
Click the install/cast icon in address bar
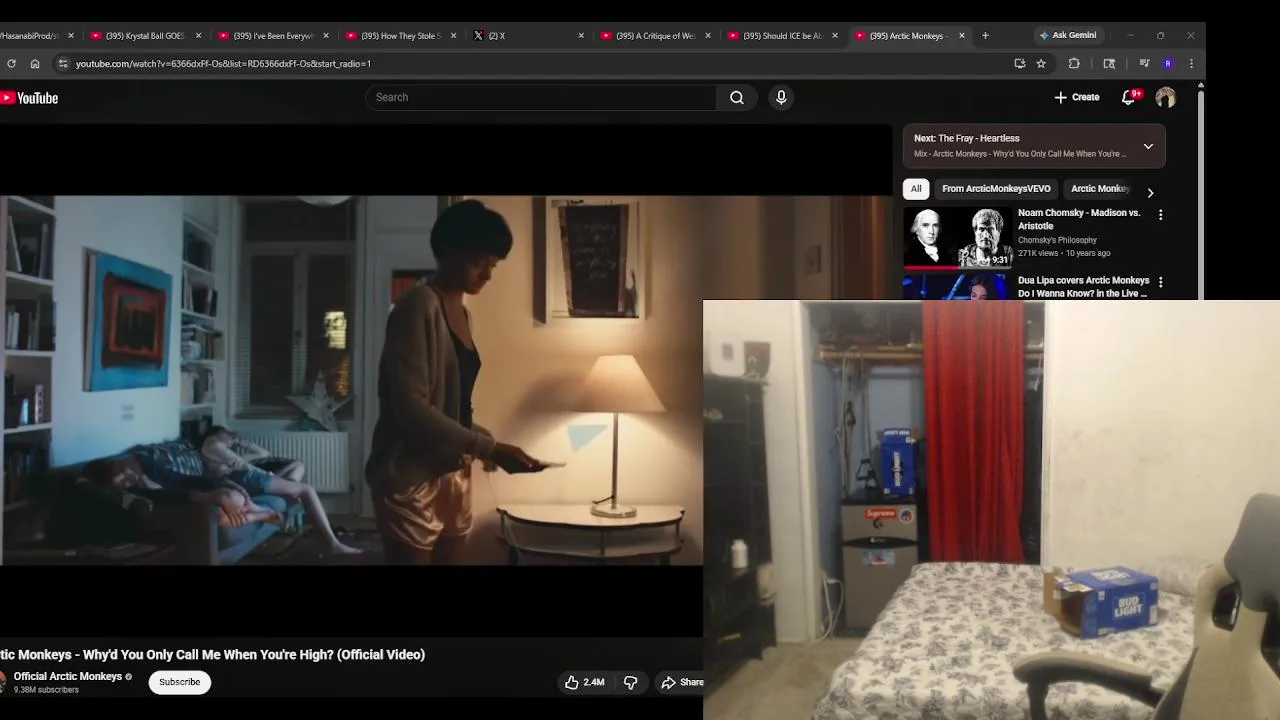tap(1019, 63)
